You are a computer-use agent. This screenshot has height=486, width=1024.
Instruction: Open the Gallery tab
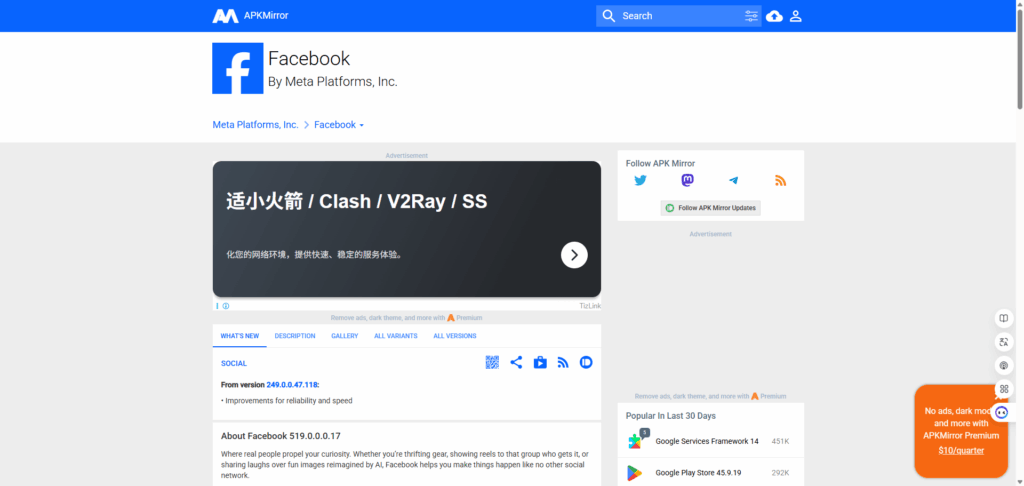[x=345, y=336]
